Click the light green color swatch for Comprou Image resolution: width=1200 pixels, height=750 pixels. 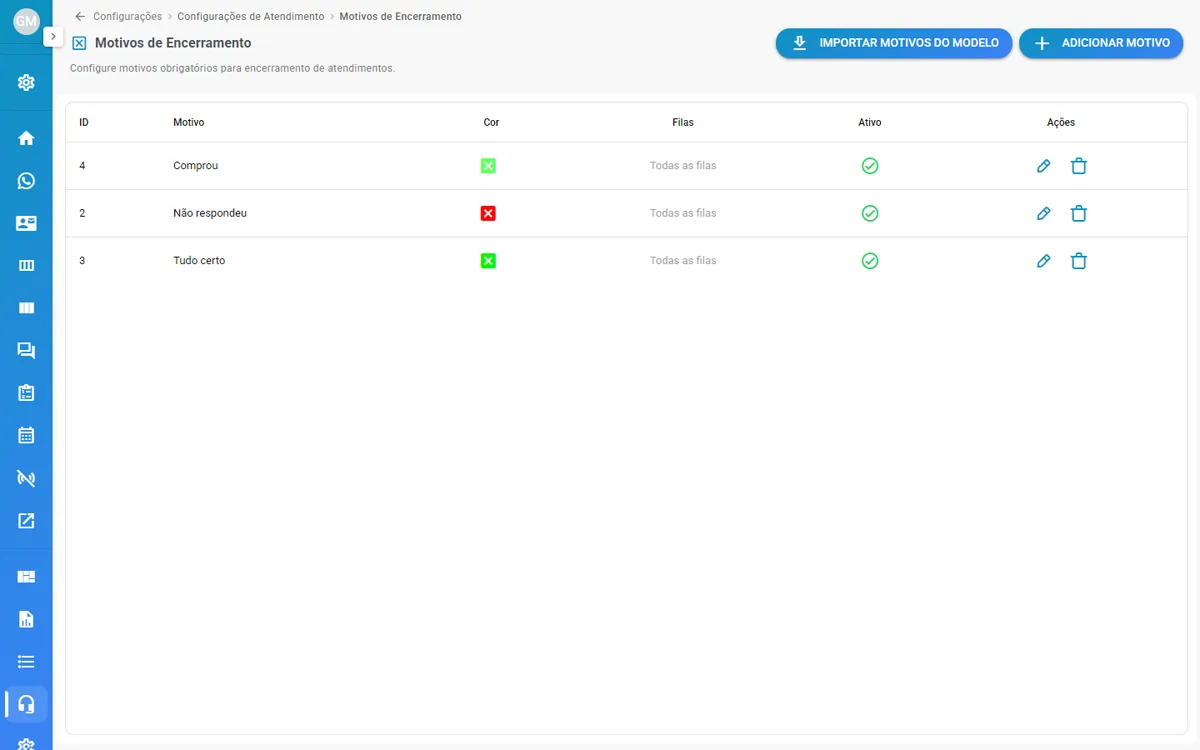pyautogui.click(x=488, y=166)
